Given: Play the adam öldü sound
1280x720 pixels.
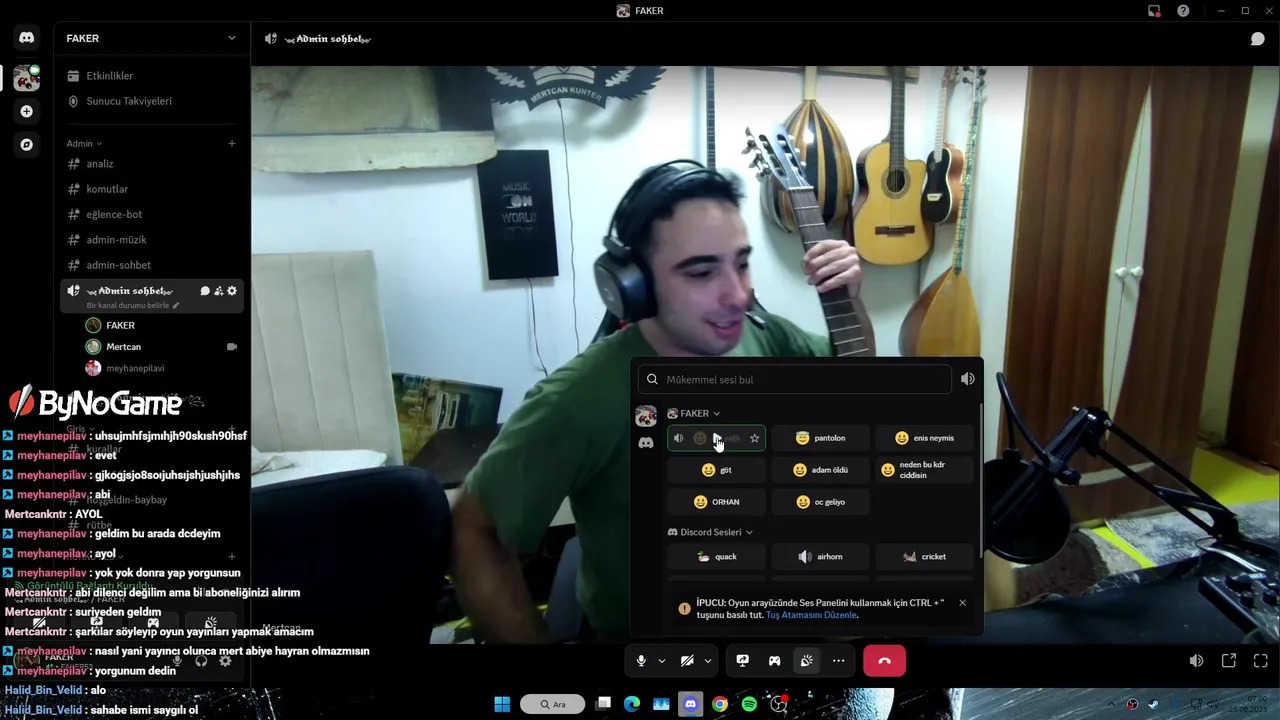Looking at the screenshot, I should 820,470.
